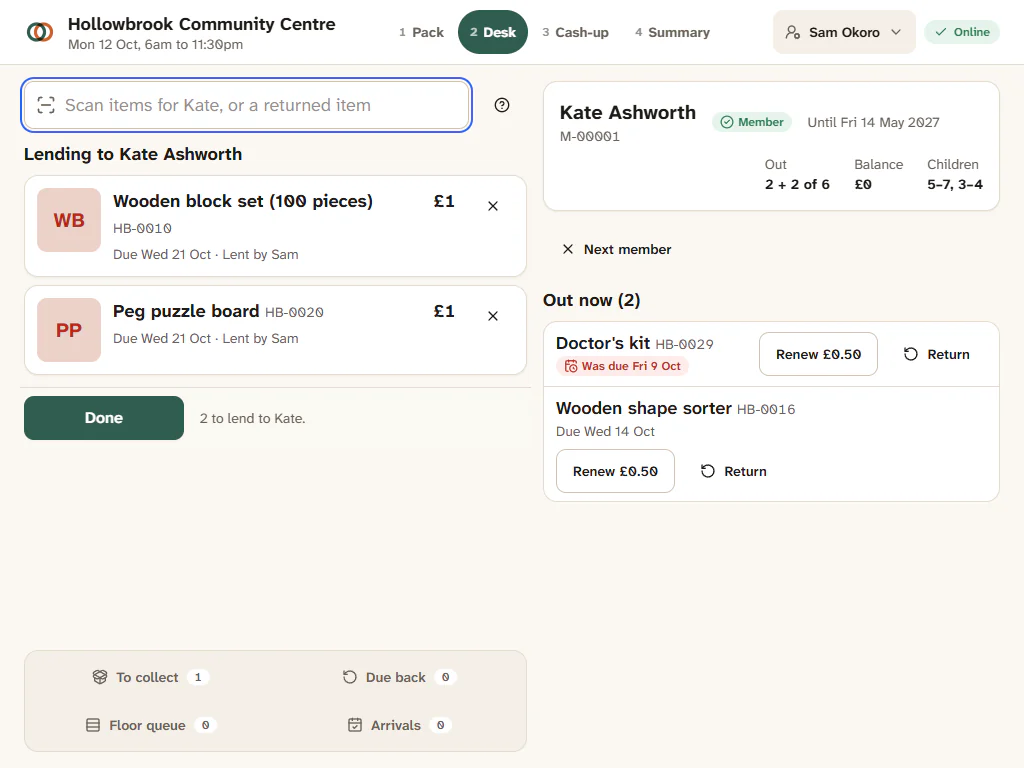Remove Peg puzzle board from lending list
Image resolution: width=1024 pixels, height=768 pixels.
click(493, 316)
